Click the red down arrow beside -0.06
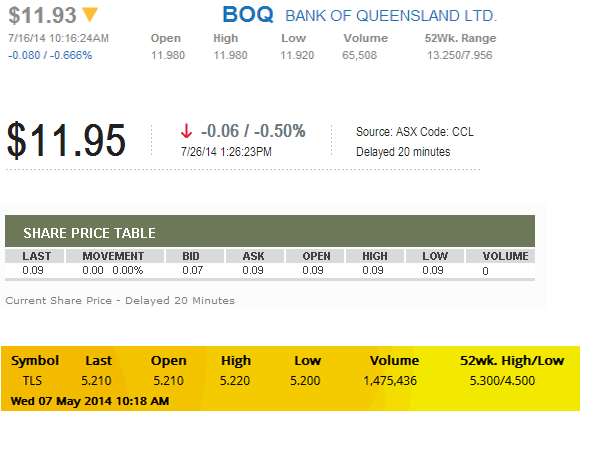This screenshot has width=600, height=450. coord(186,131)
